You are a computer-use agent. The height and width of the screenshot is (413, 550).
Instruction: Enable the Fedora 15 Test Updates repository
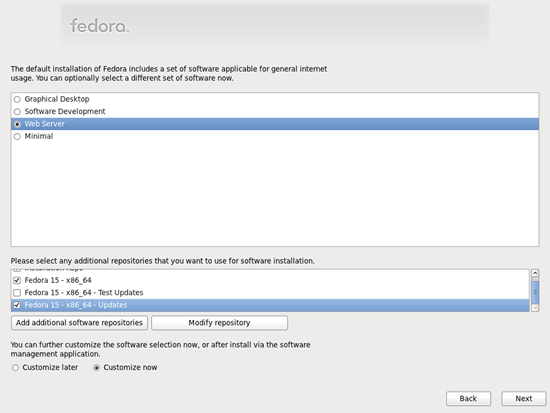coord(17,293)
